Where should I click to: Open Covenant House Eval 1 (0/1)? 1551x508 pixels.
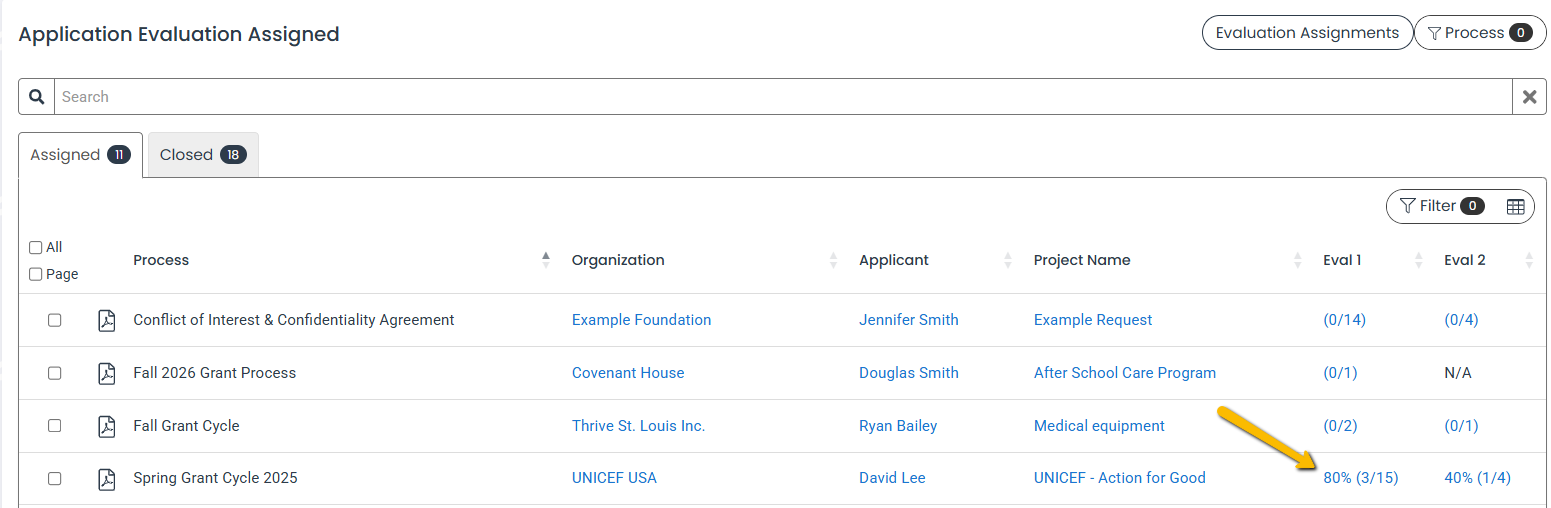1340,373
